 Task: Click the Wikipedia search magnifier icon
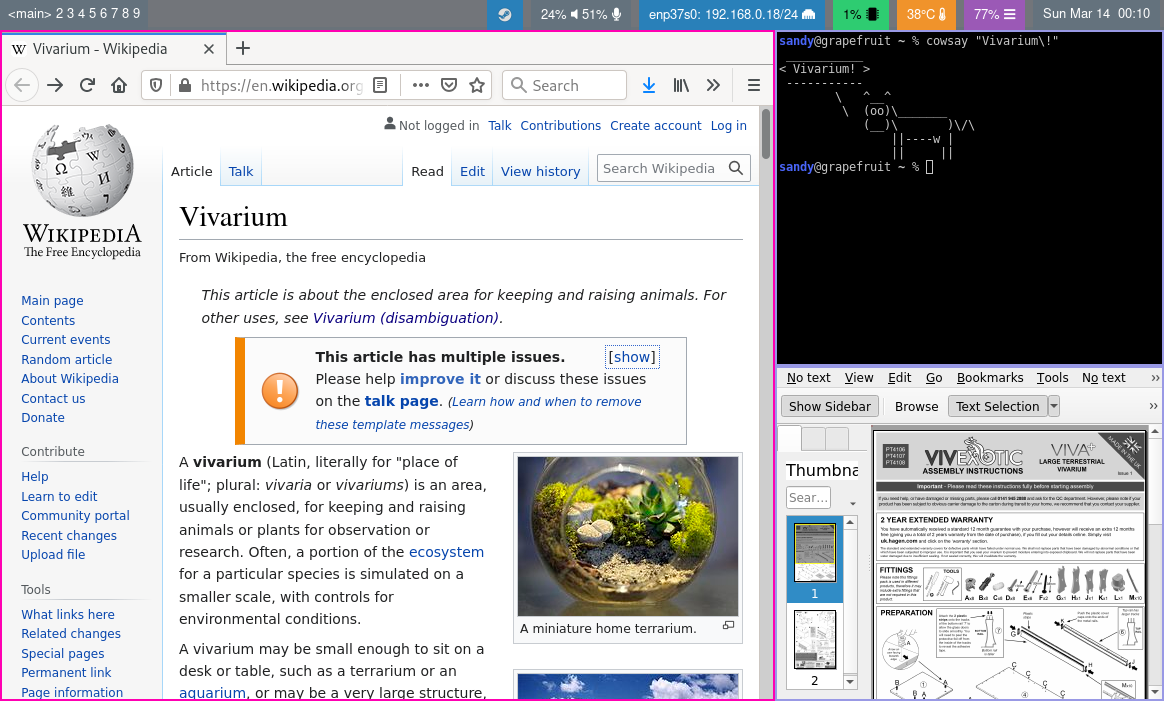736,169
